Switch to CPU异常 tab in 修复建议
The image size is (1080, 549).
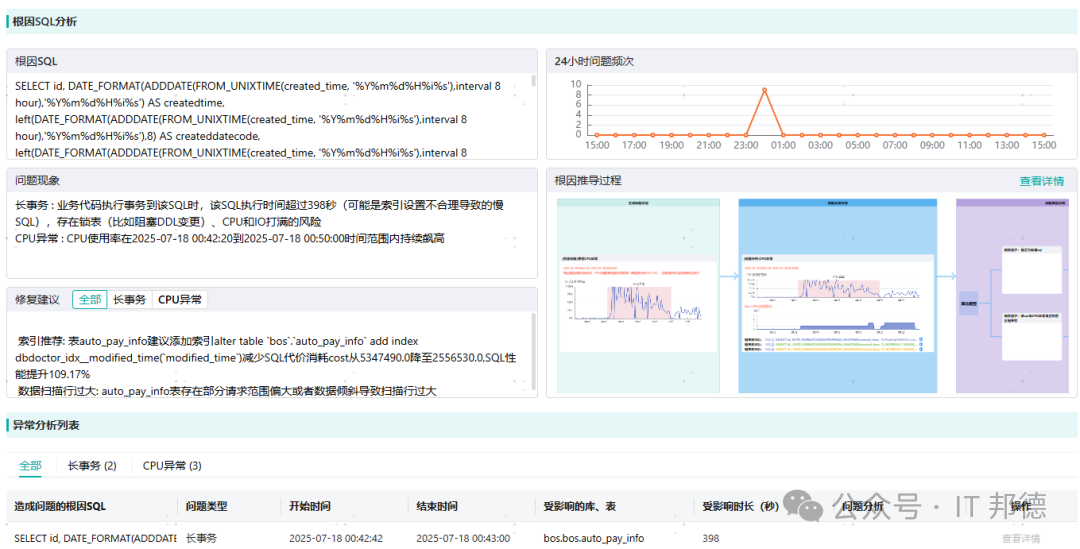coord(180,300)
